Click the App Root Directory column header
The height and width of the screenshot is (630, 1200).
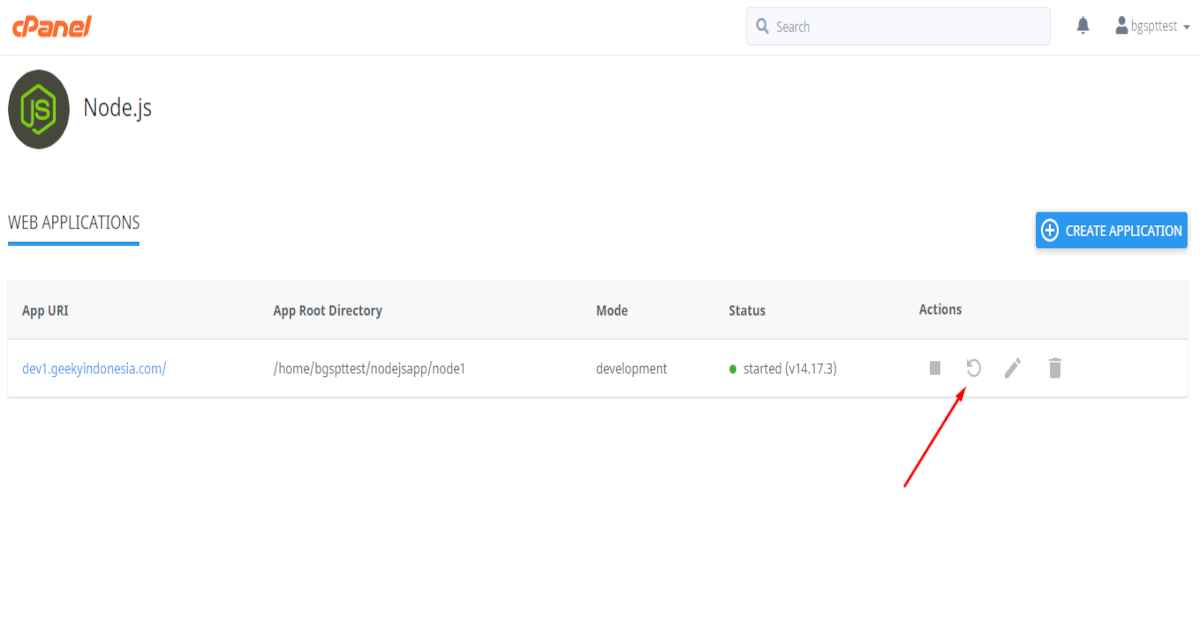(327, 310)
